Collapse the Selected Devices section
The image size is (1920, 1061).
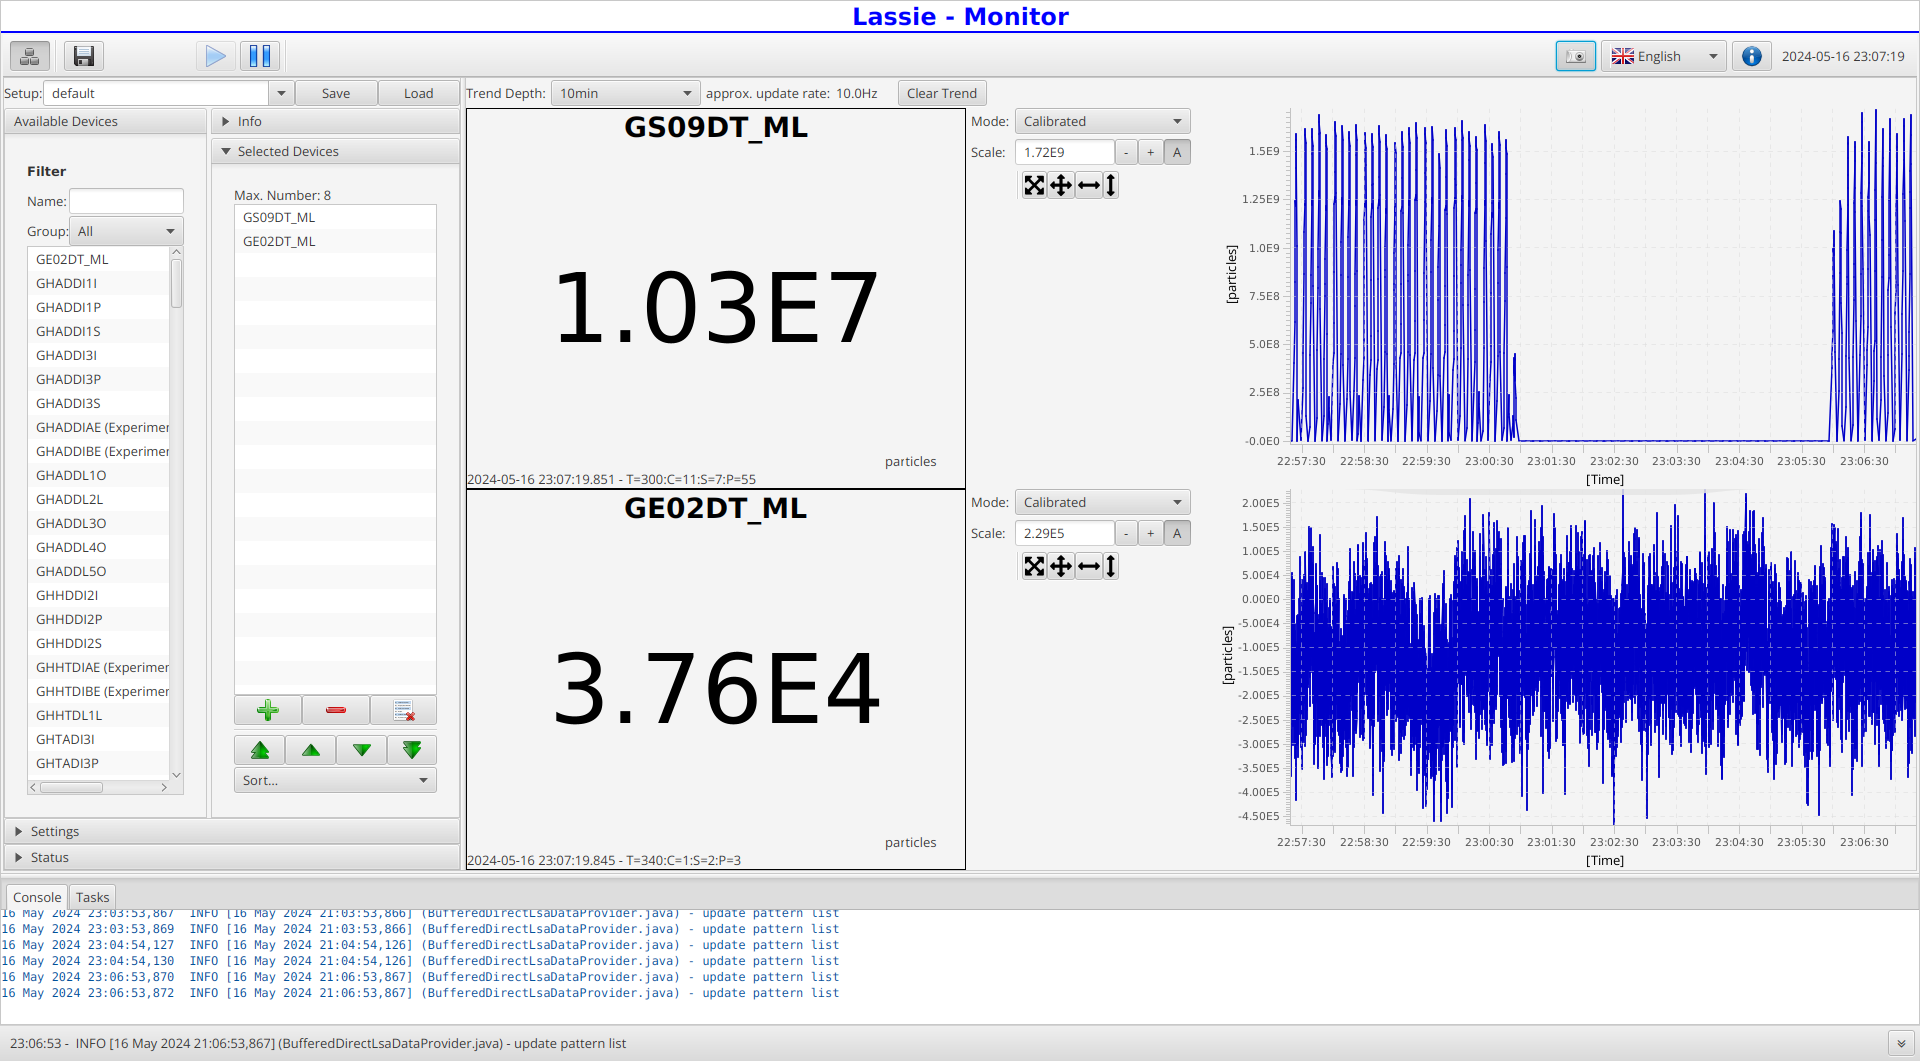point(335,151)
